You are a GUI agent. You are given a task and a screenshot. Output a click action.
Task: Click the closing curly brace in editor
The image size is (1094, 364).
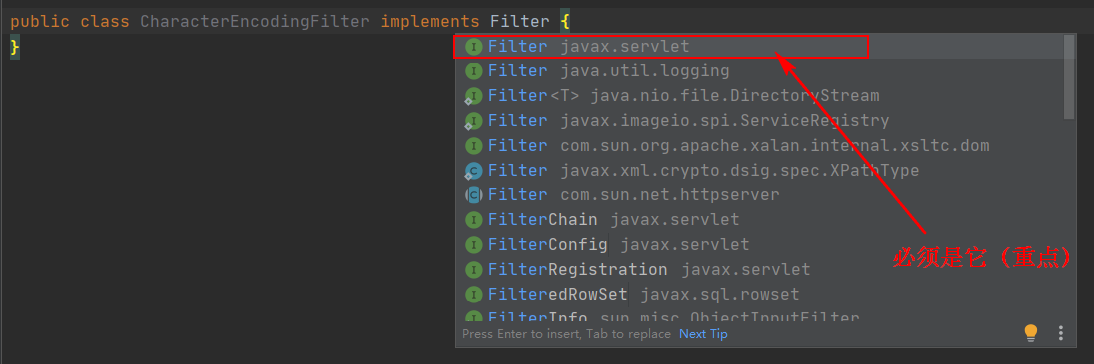click(15, 47)
